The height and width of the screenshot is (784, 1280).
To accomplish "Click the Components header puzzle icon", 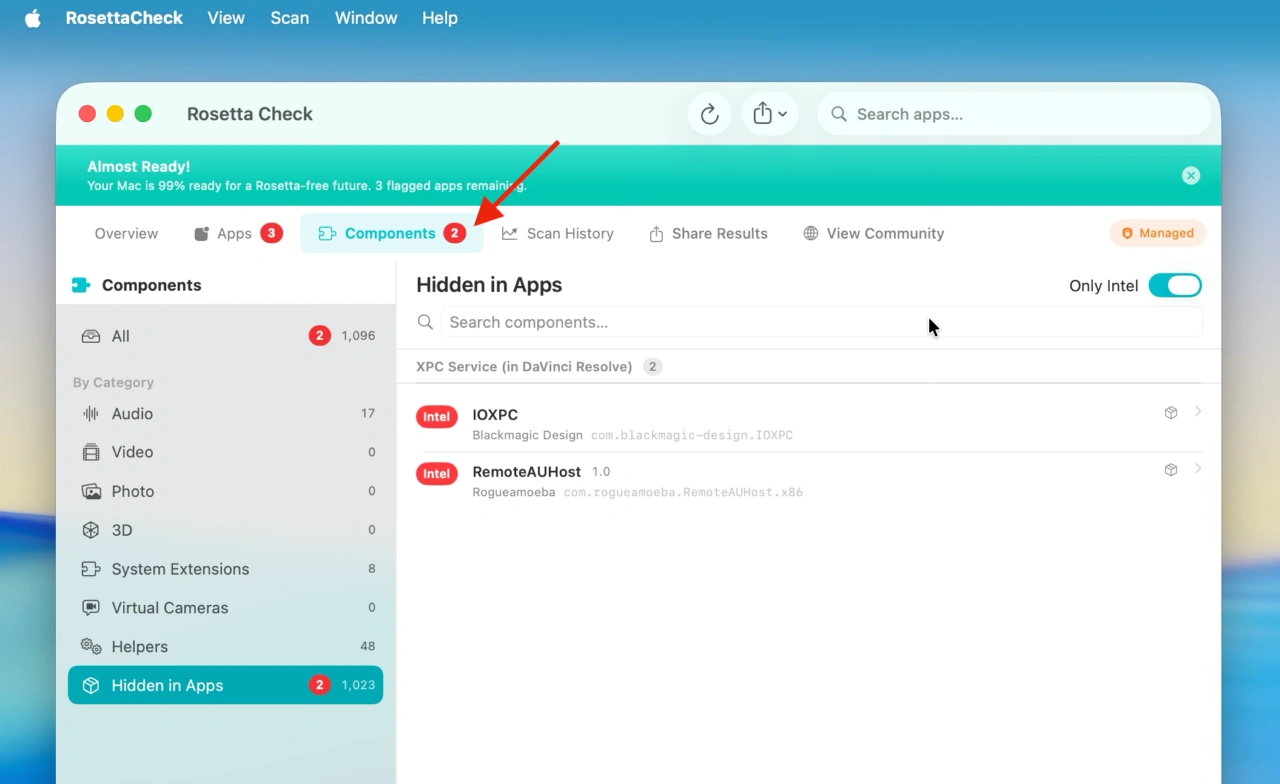I will tap(81, 285).
